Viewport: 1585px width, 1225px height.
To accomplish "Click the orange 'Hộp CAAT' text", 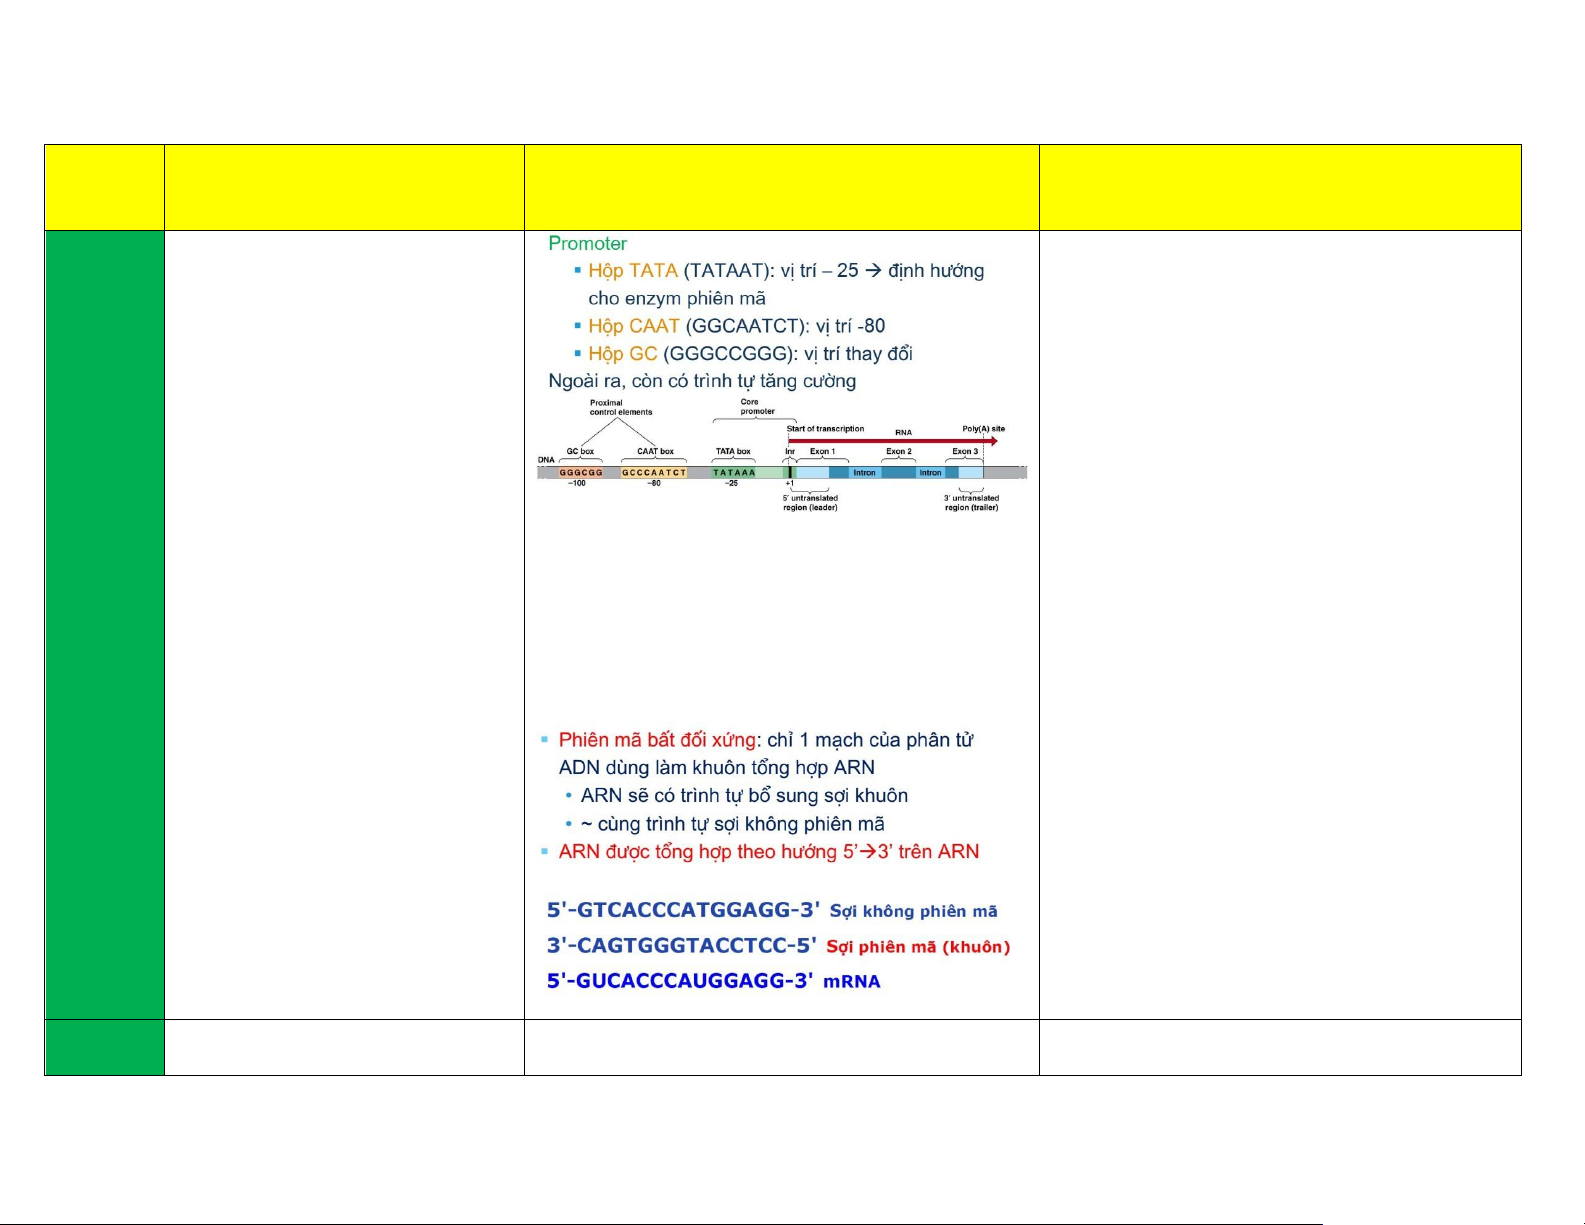I will [633, 326].
